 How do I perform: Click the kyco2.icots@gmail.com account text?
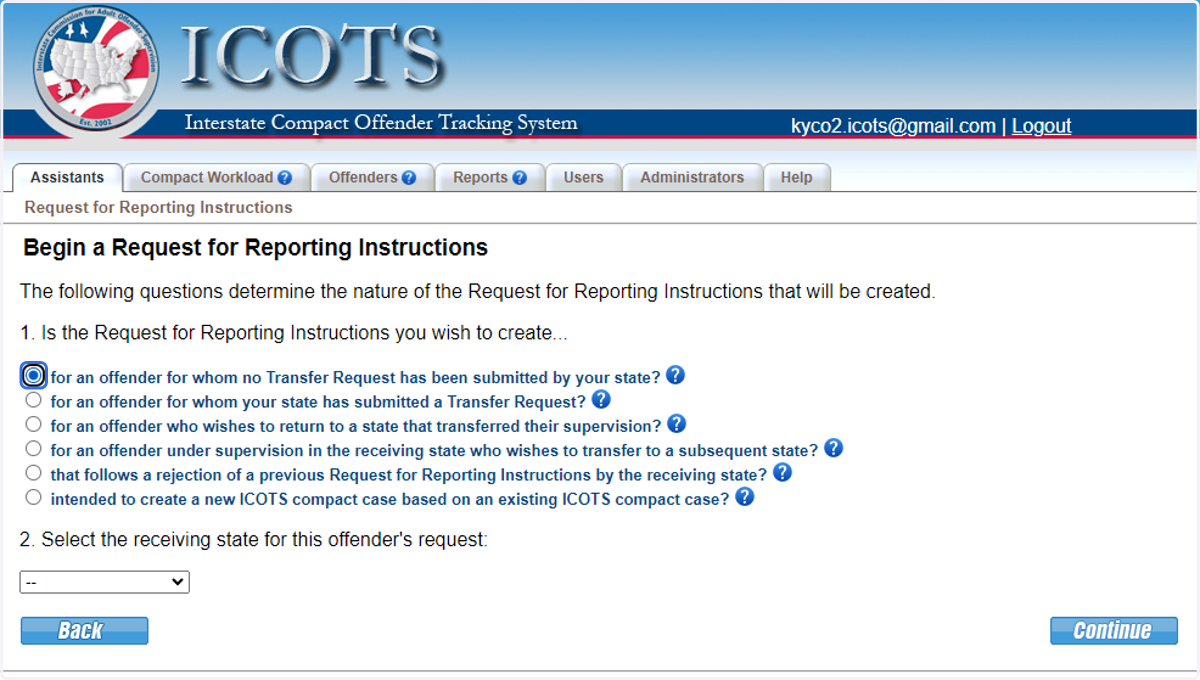(x=893, y=126)
